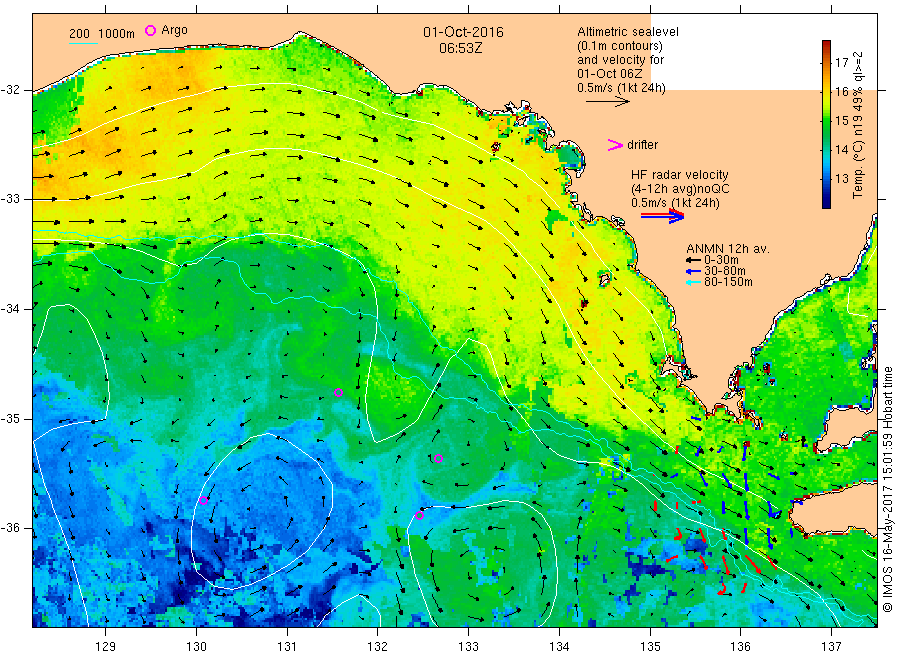Click the 132 longitude axis label
The image size is (900, 660).
(378, 647)
